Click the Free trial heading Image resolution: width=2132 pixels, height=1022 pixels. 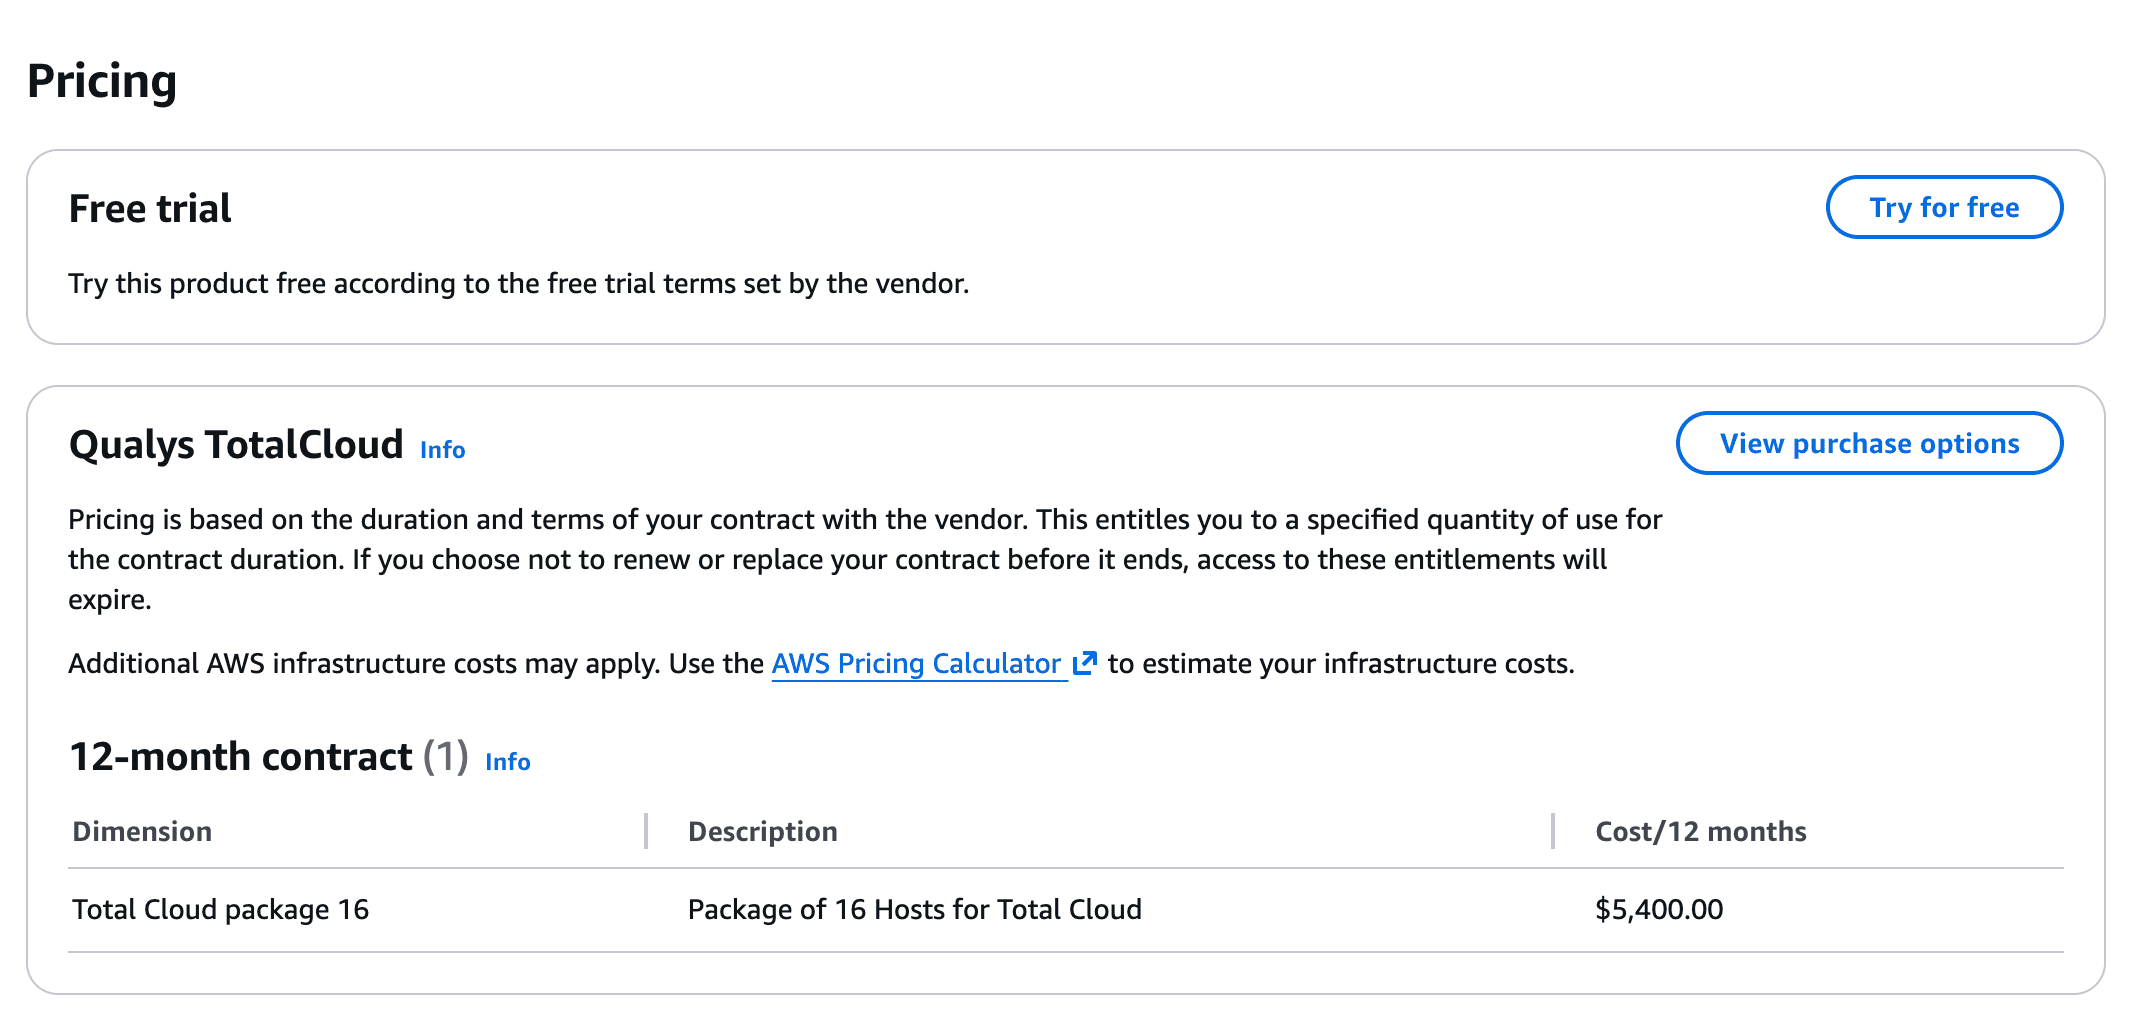150,209
